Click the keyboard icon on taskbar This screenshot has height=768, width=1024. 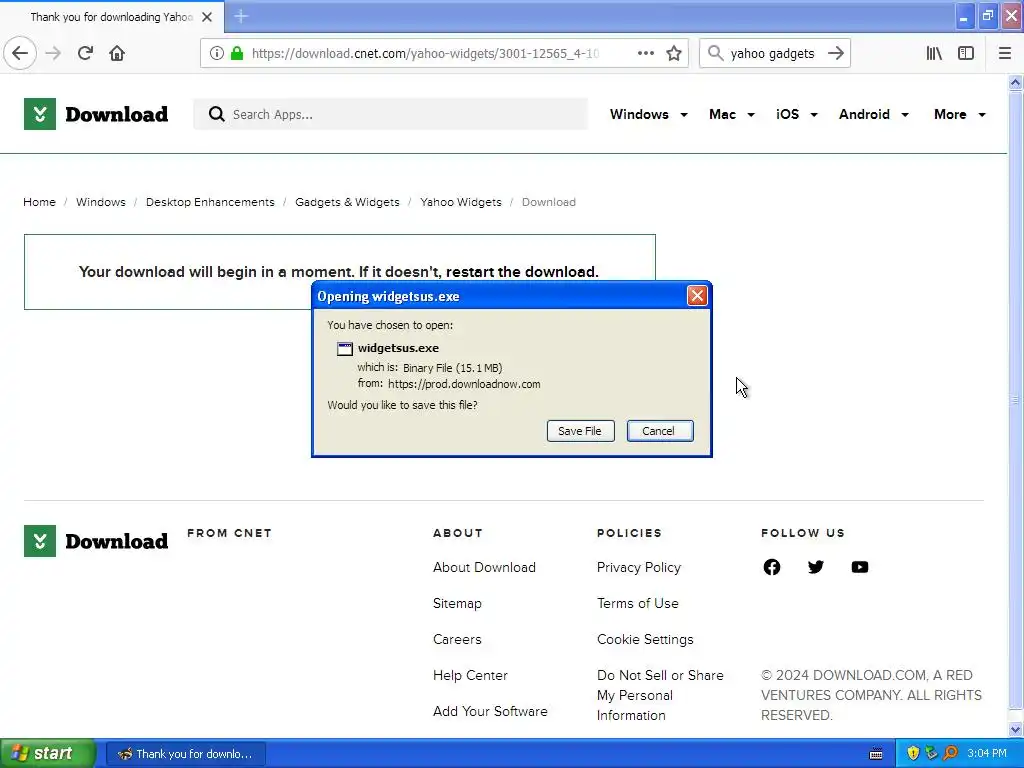[876, 754]
